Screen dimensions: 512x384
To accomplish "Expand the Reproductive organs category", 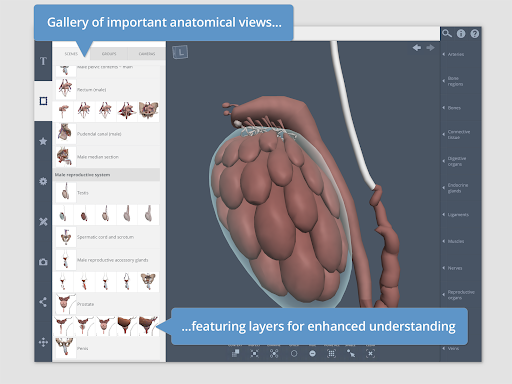I will click(461, 295).
